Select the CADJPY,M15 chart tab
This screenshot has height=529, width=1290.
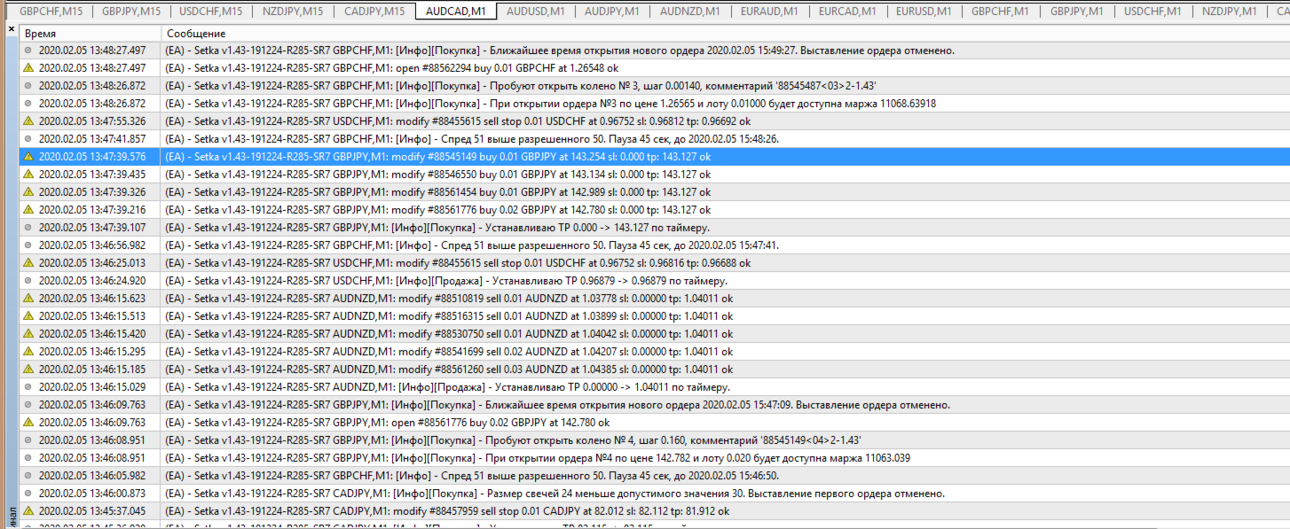(x=374, y=11)
